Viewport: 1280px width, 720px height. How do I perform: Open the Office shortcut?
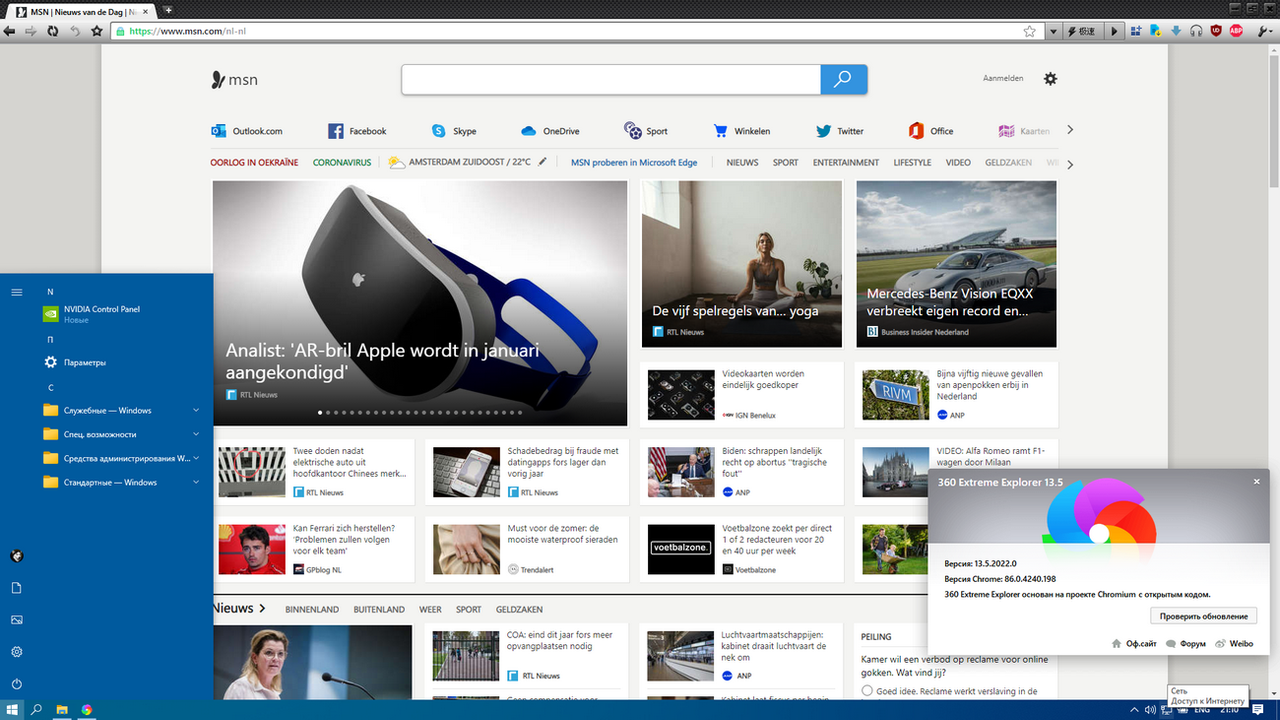pos(931,131)
